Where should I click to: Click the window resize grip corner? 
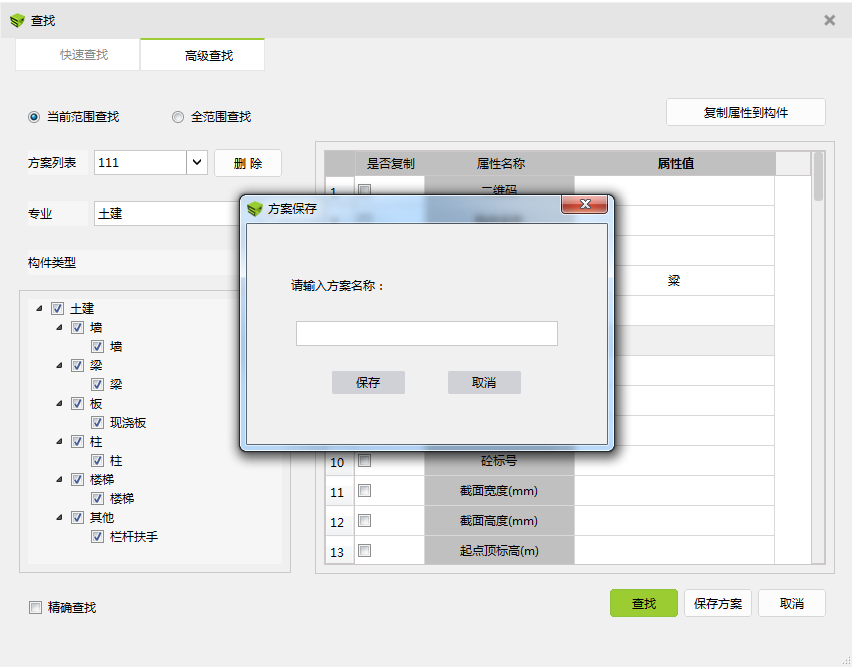tap(845, 661)
